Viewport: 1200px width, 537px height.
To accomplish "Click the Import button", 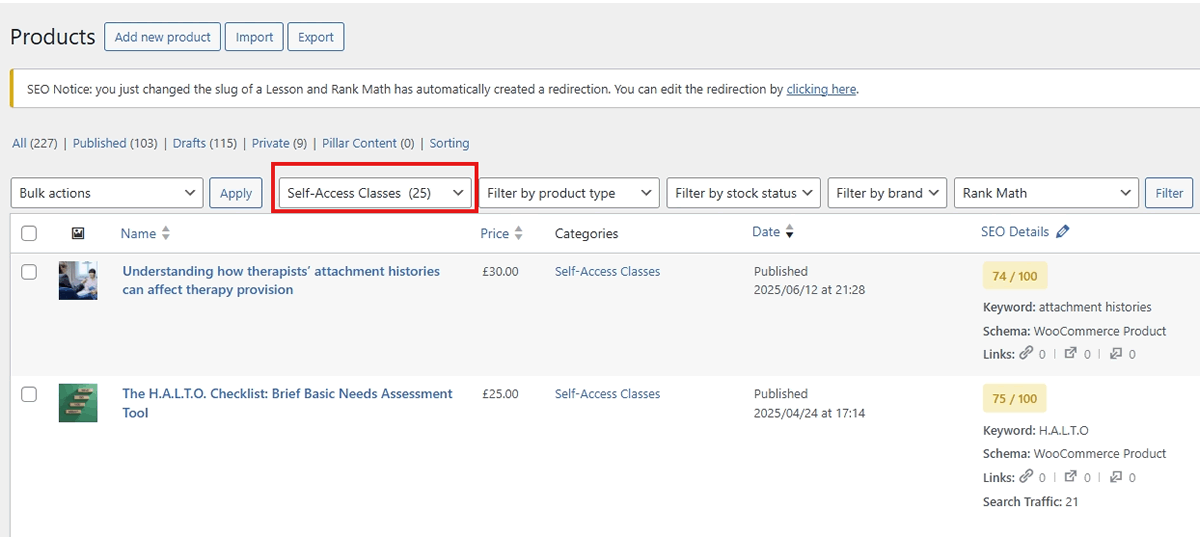I will (254, 37).
